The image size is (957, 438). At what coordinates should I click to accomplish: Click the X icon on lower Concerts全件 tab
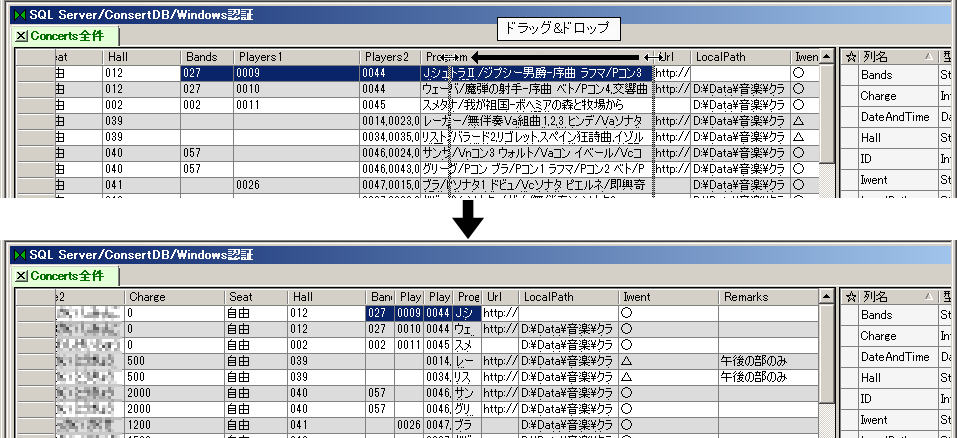click(x=21, y=275)
